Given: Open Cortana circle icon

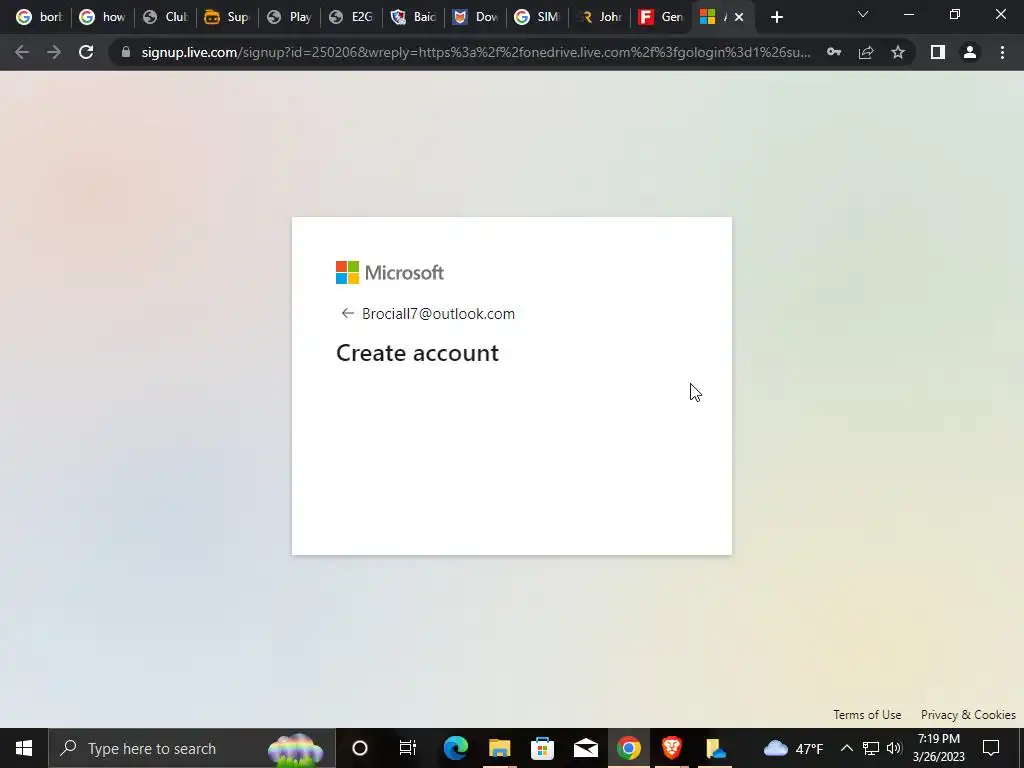Looking at the screenshot, I should point(360,748).
